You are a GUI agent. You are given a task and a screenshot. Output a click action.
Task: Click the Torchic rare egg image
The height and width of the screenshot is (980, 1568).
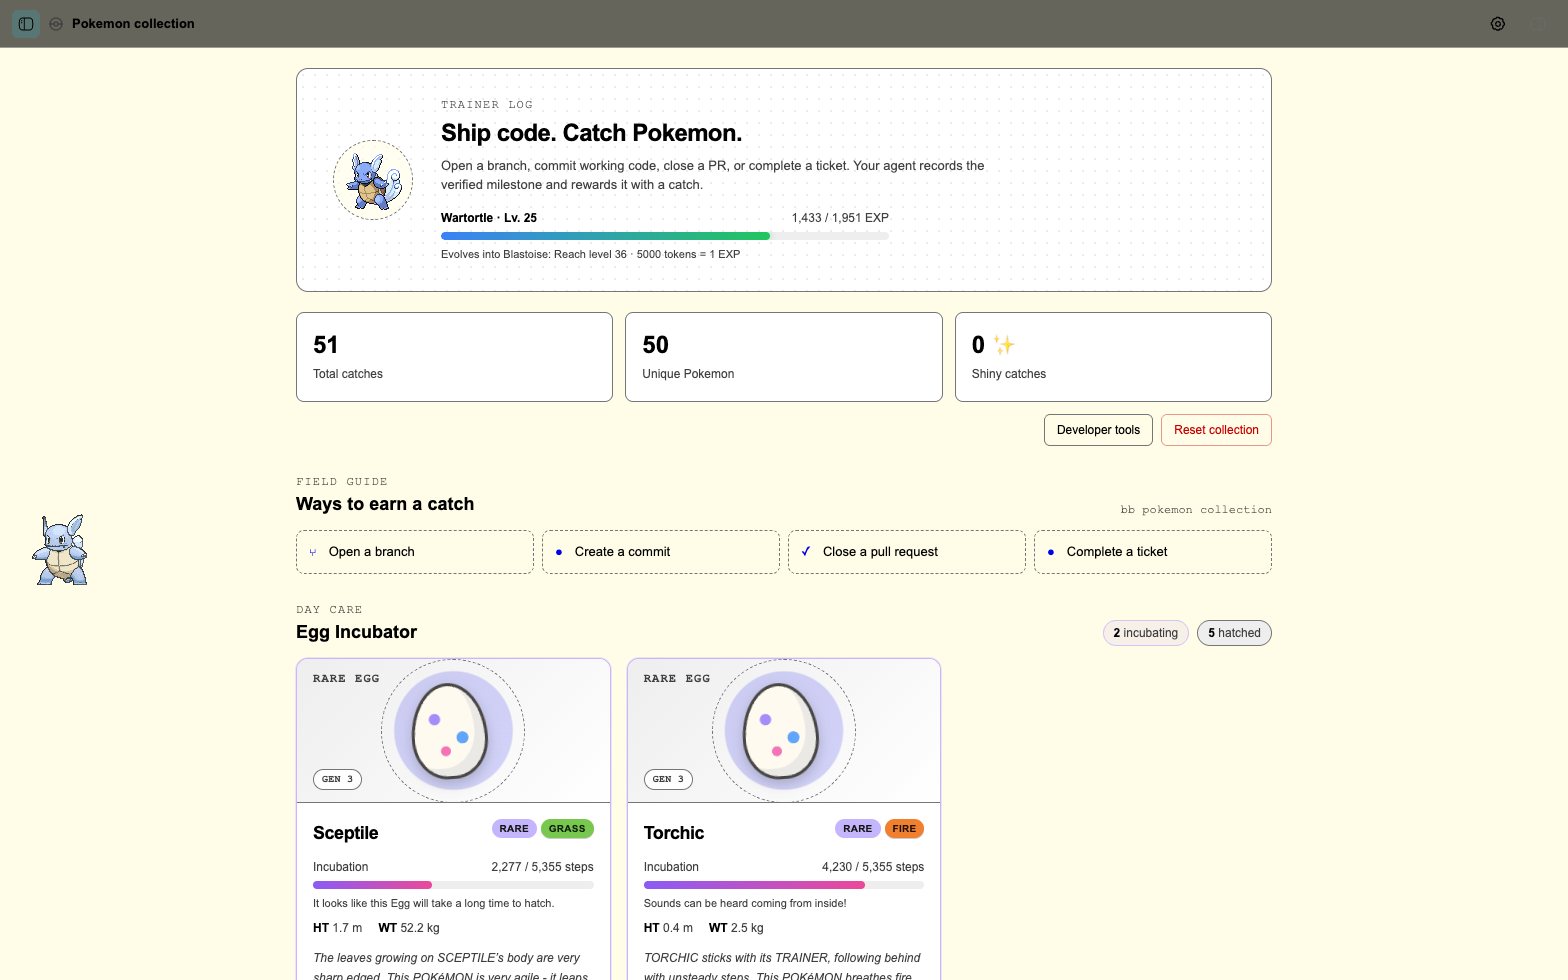pos(784,731)
